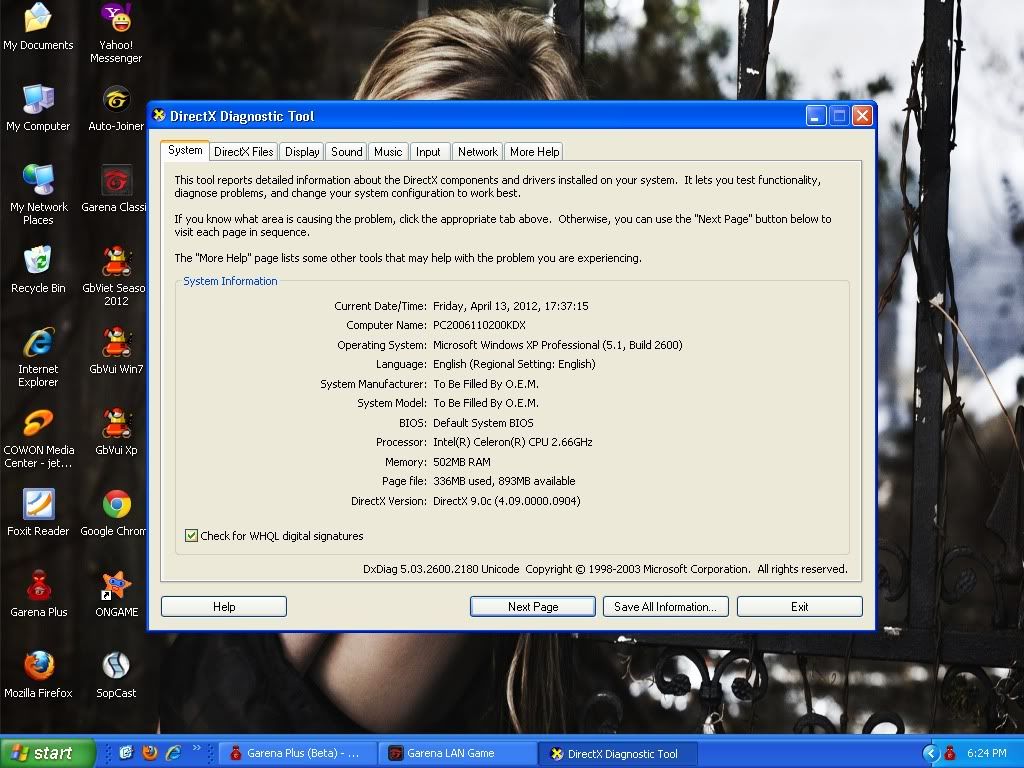Click 'Intel(R) Celeron(R) CPU 2.66GHz' value

tap(513, 442)
